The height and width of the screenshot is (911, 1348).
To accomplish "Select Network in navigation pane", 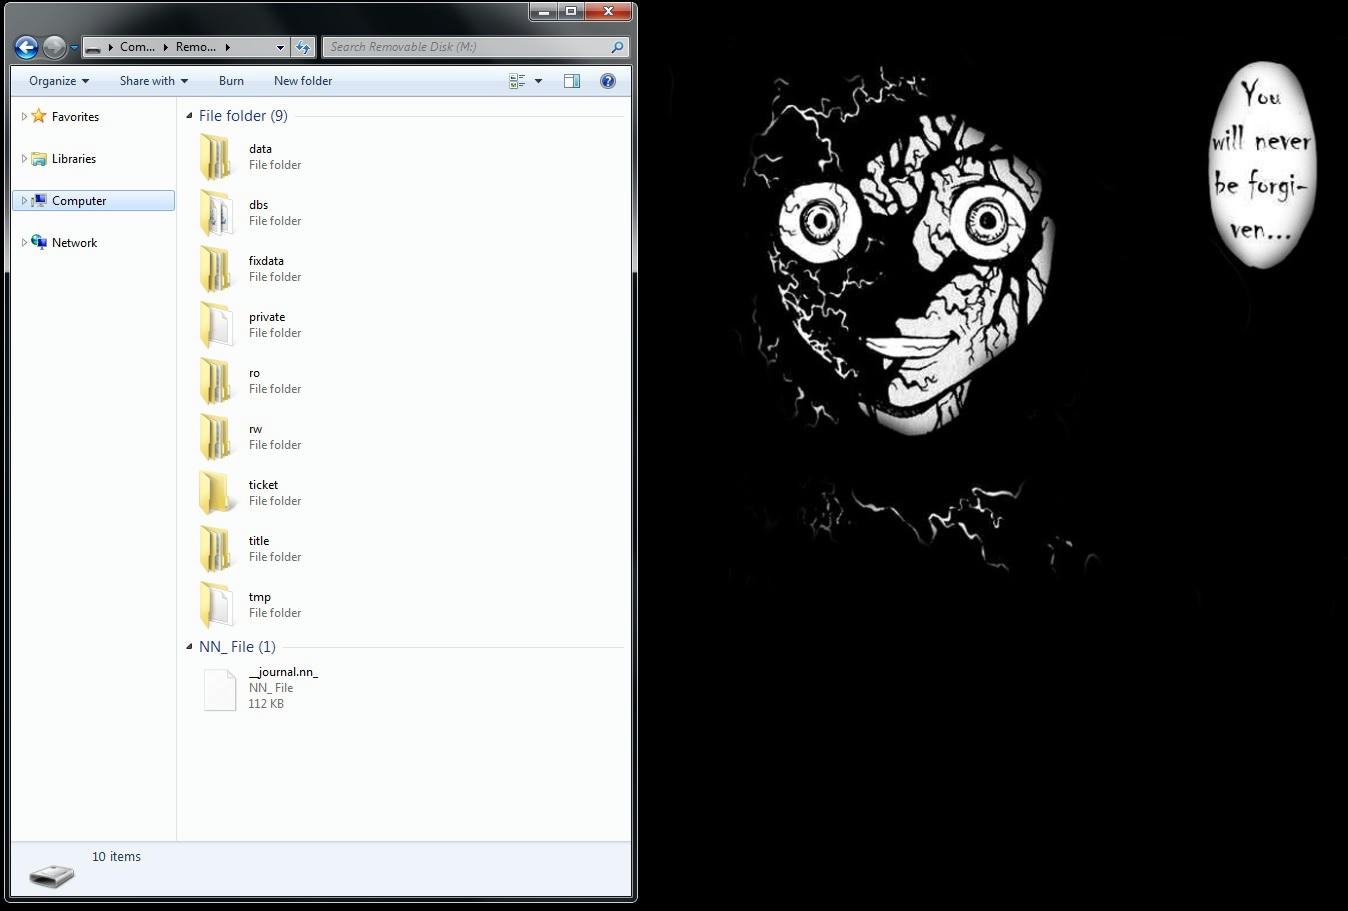I will [x=74, y=243].
